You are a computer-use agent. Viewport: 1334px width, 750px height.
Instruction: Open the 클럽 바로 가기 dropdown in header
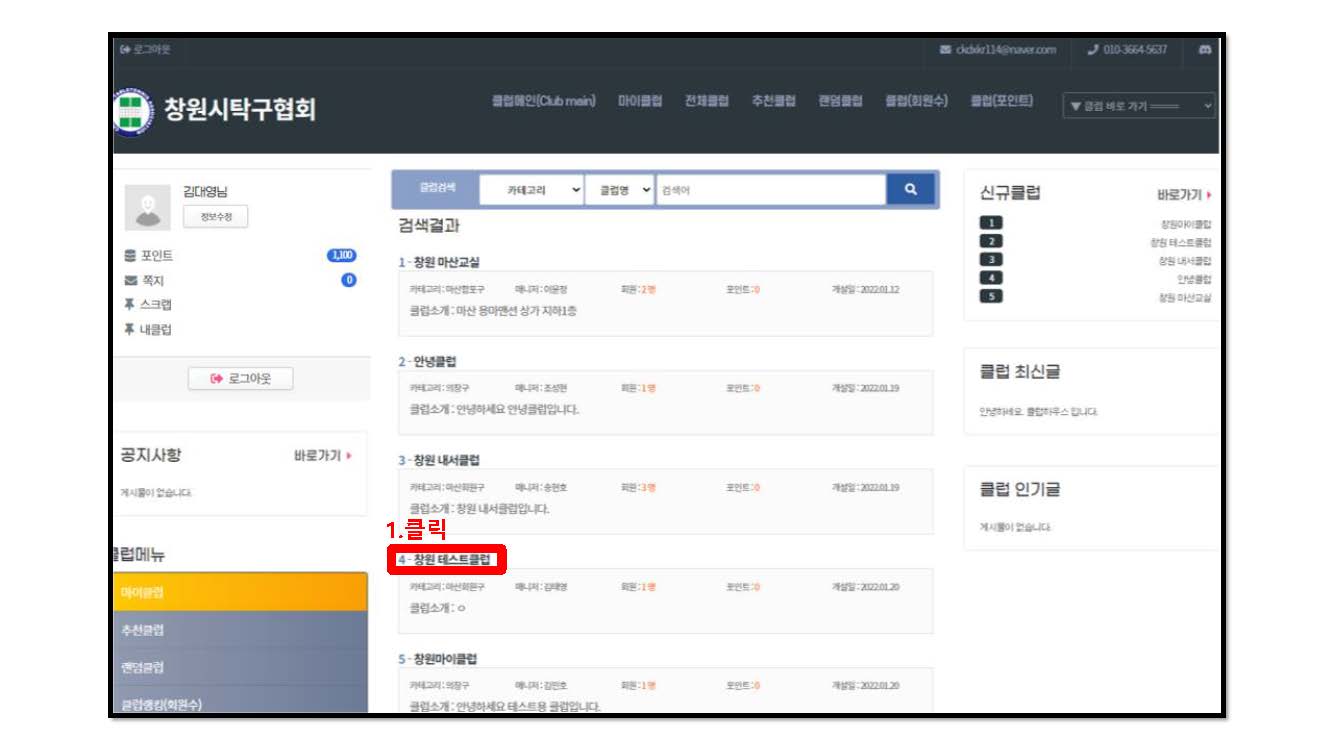(x=1139, y=105)
